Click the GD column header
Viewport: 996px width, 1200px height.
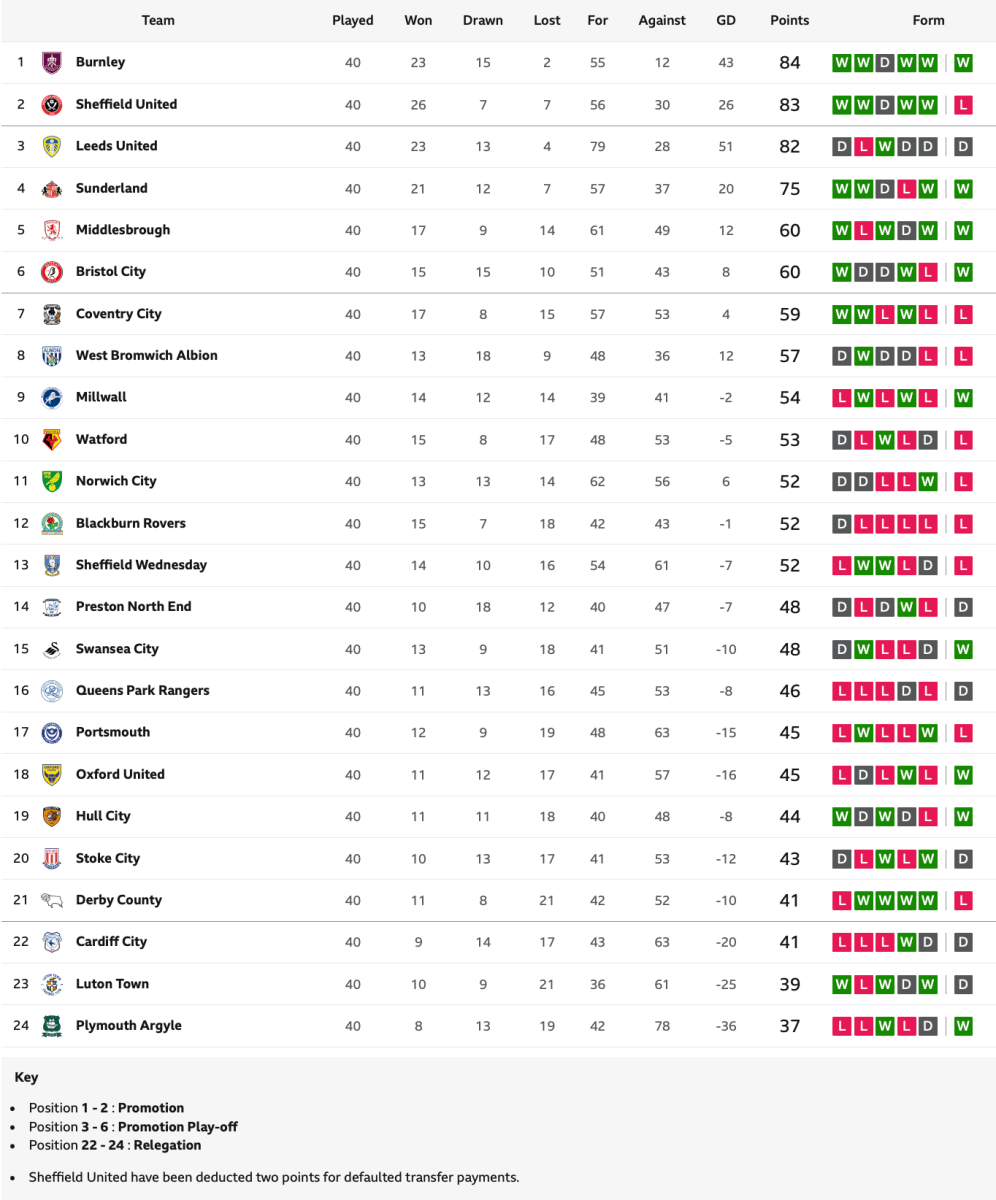pos(726,20)
